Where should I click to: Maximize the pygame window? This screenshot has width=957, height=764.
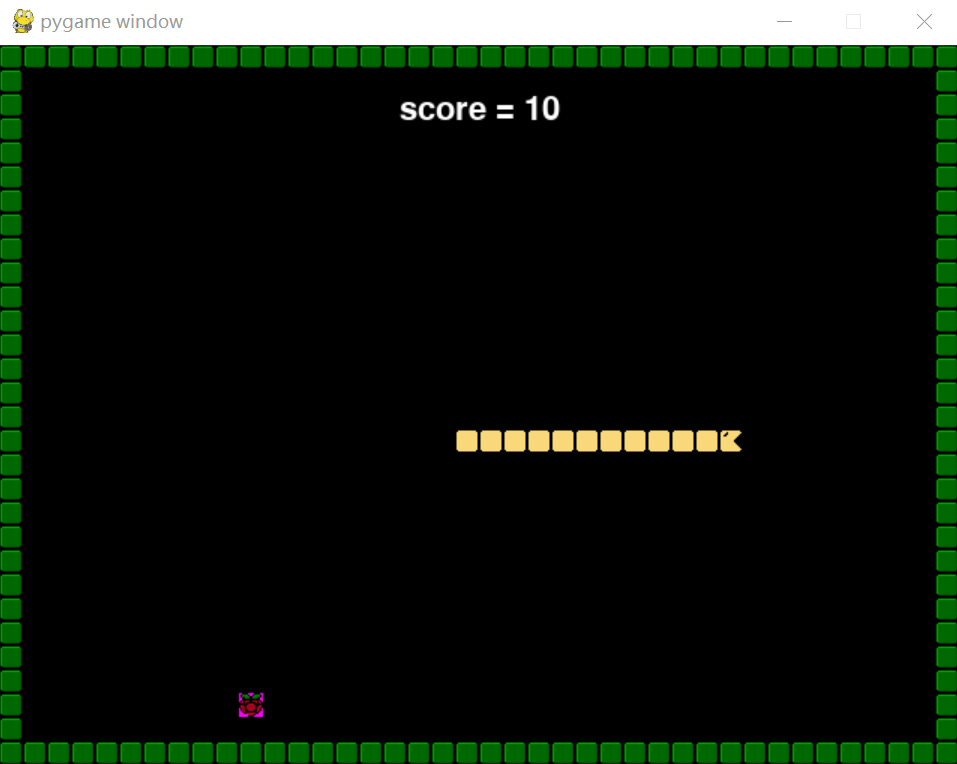853,22
